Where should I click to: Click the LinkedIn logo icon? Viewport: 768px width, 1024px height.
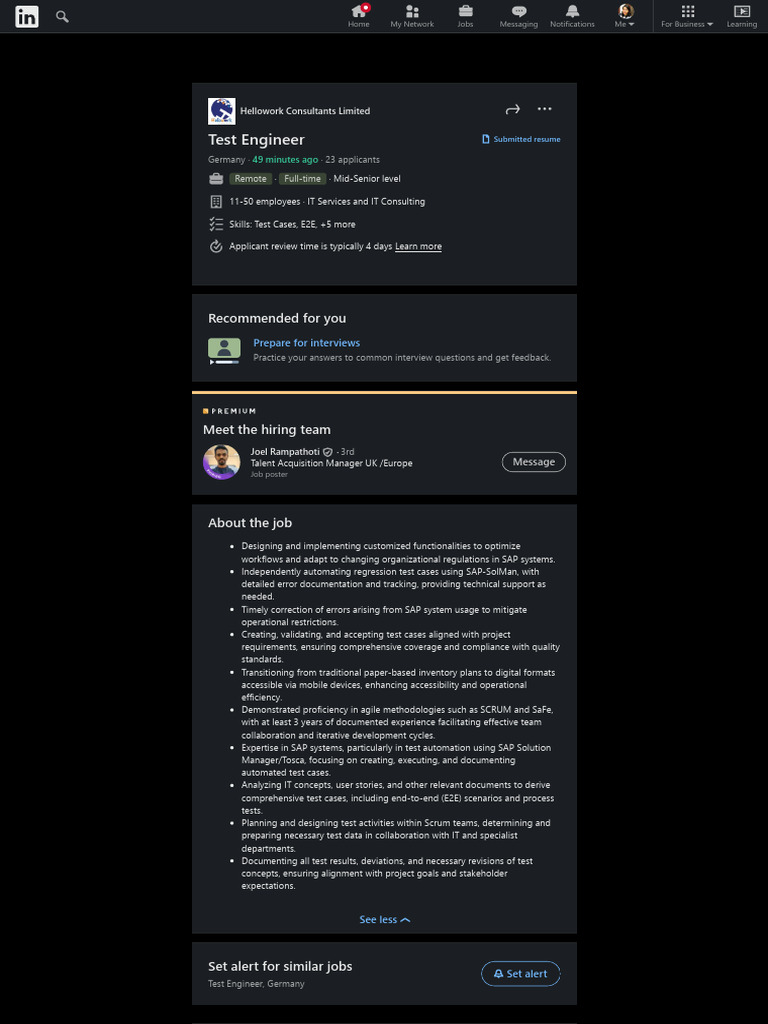[x=27, y=16]
